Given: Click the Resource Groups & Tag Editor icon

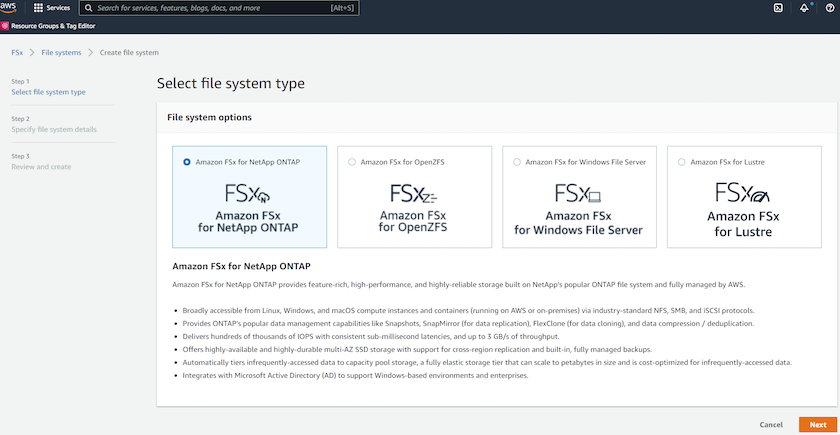Looking at the screenshot, I should pyautogui.click(x=6, y=26).
